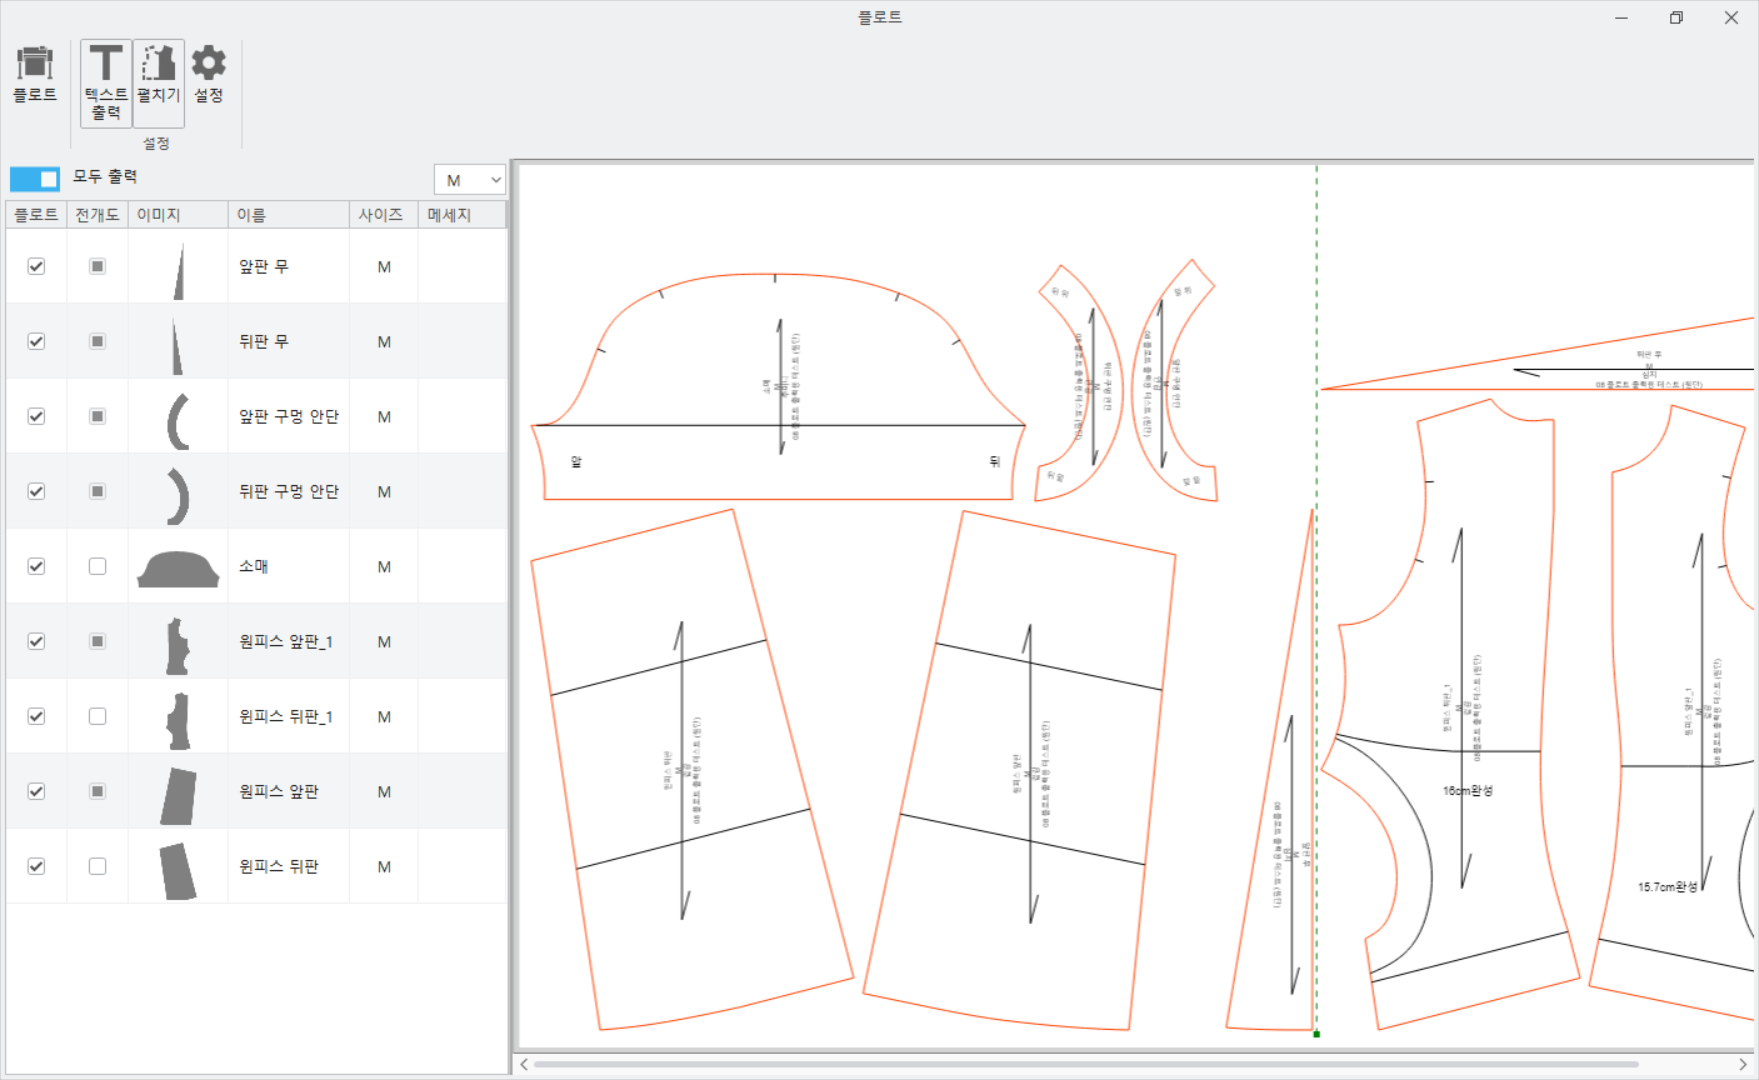Viewport: 1759px width, 1080px height.
Task: Toggle 전개도 checkbox for 원피스 앞판_1
Action: [x=97, y=641]
